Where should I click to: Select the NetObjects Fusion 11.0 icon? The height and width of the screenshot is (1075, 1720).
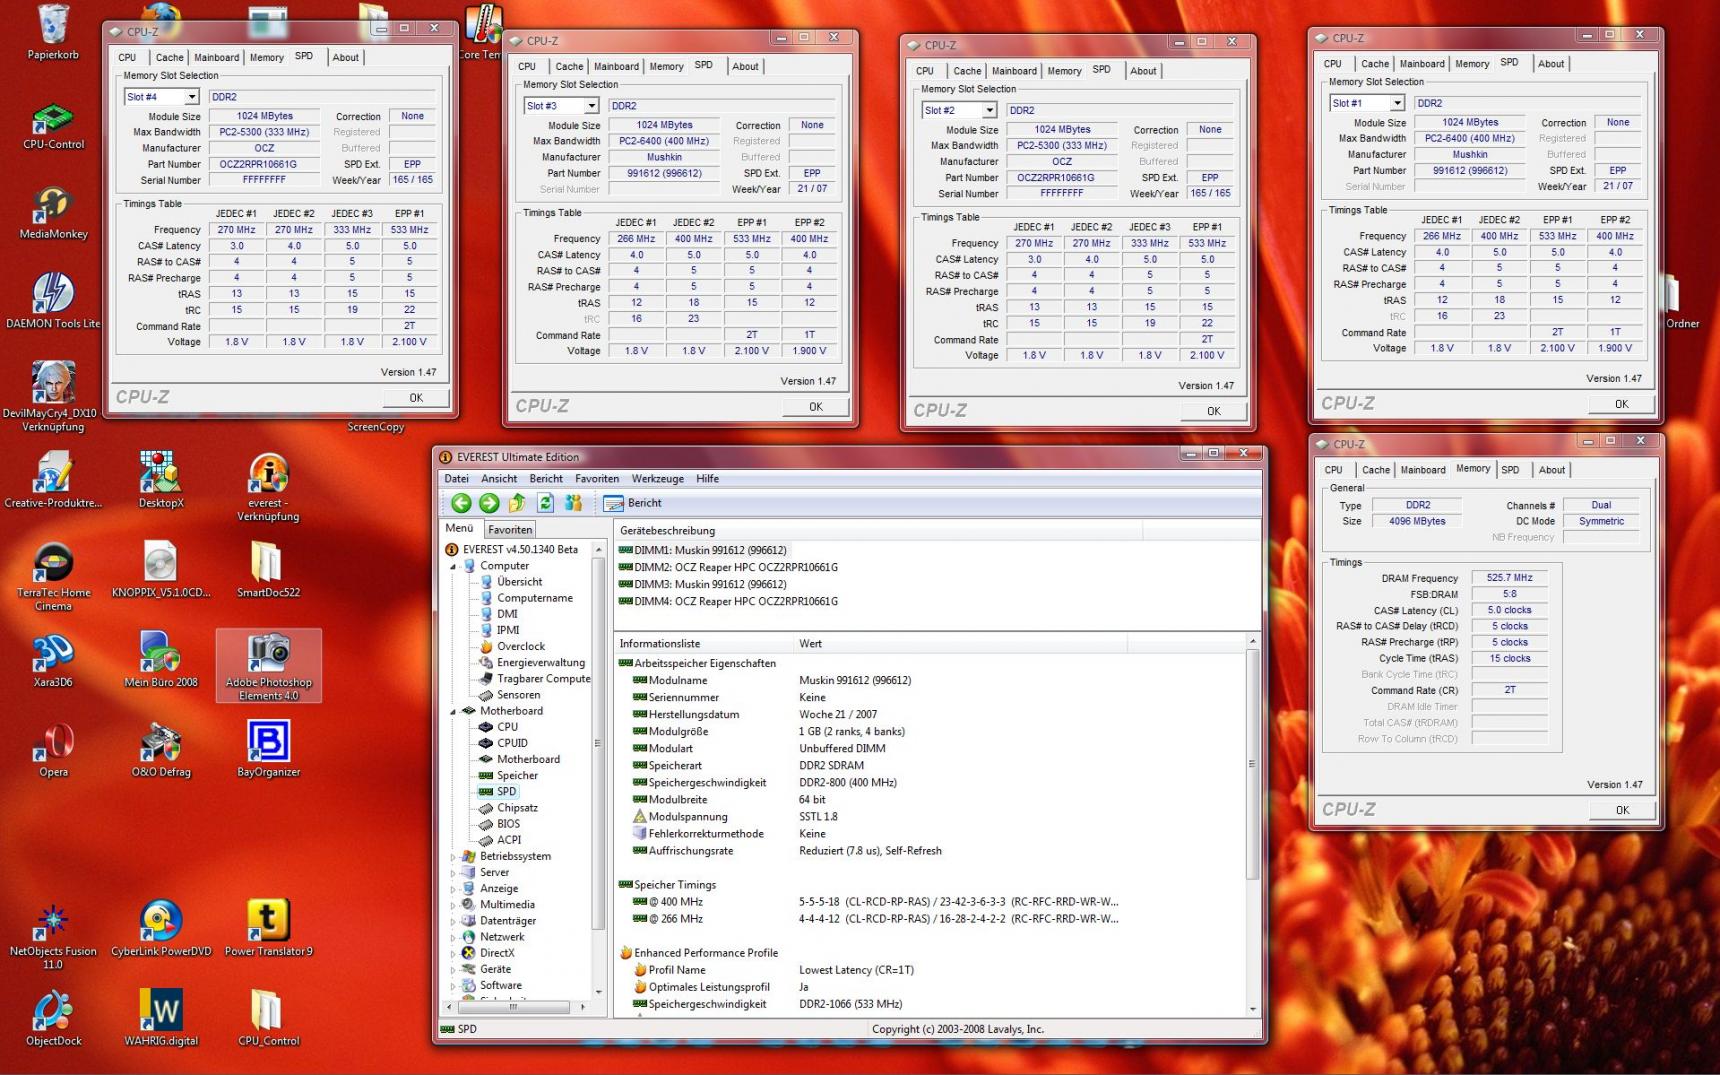(53, 936)
